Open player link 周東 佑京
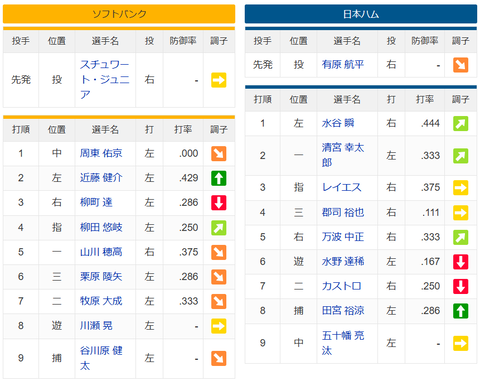480x381 pixels. click(101, 153)
